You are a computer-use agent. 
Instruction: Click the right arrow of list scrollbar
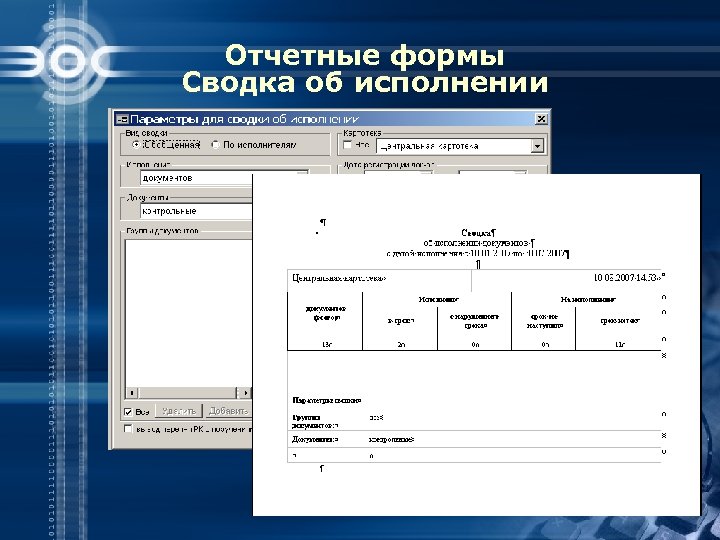(x=245, y=393)
